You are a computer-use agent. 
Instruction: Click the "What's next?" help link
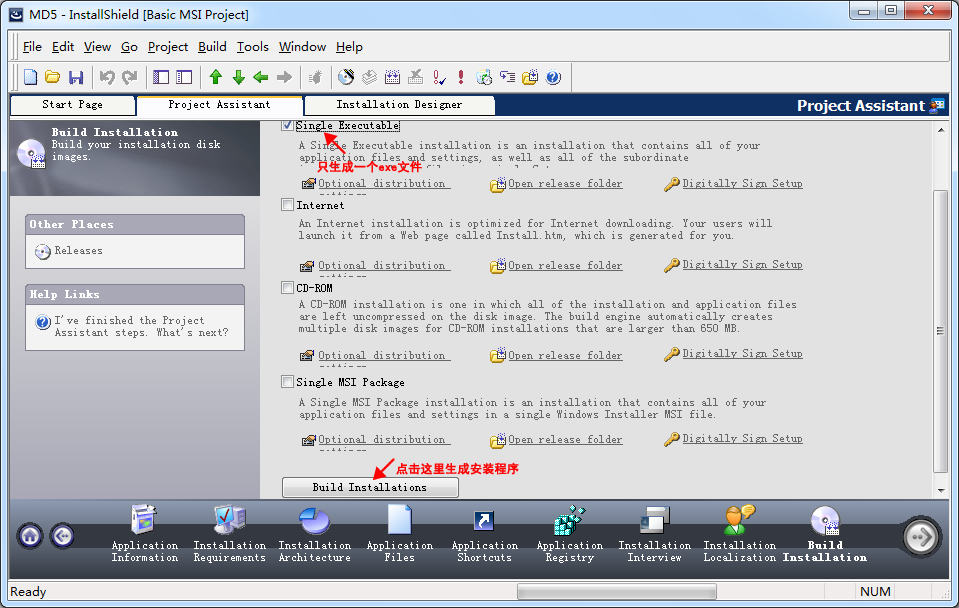pos(141,326)
